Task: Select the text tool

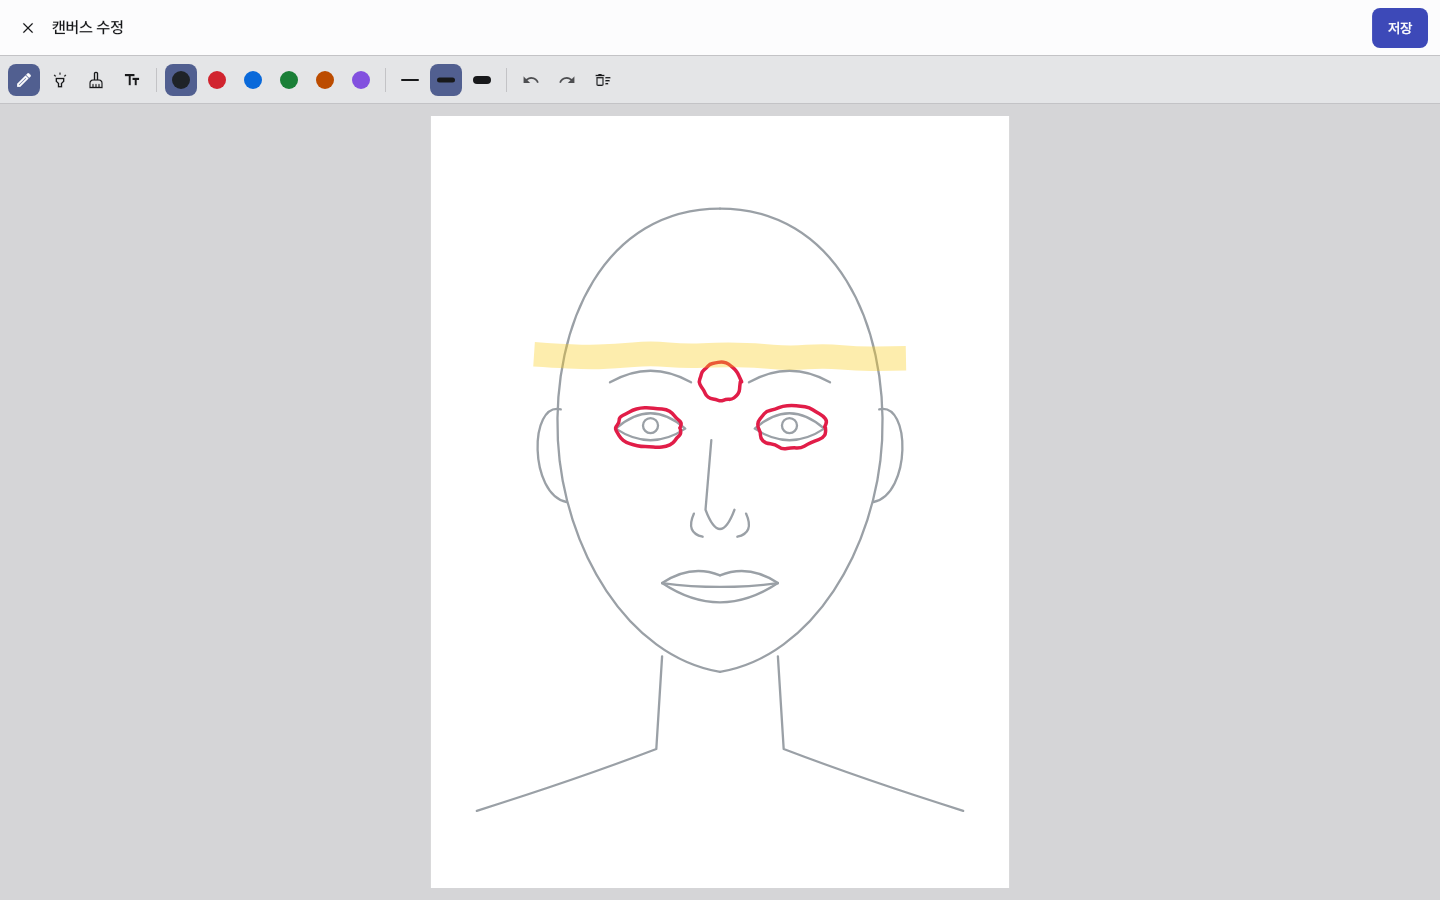Action: coord(132,80)
